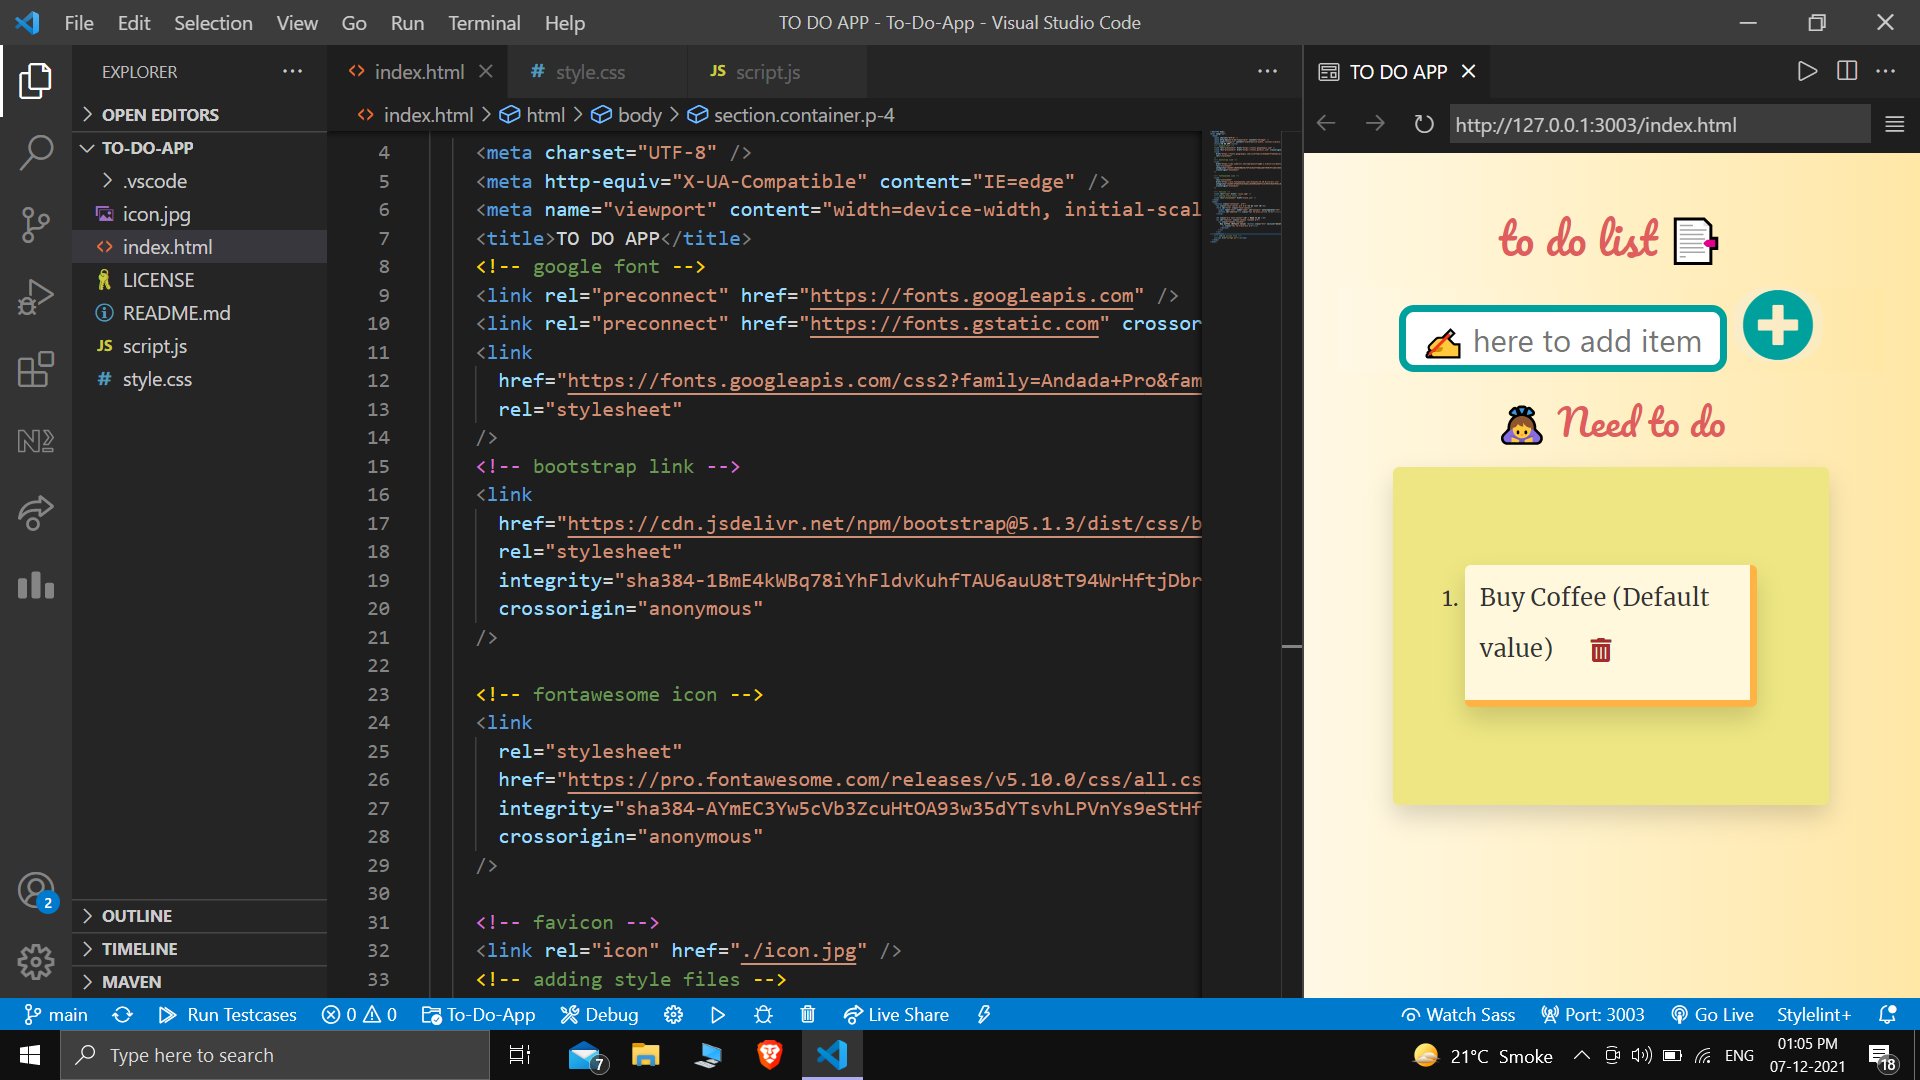
Task: Click the green plus add-item button
Action: click(x=1777, y=326)
